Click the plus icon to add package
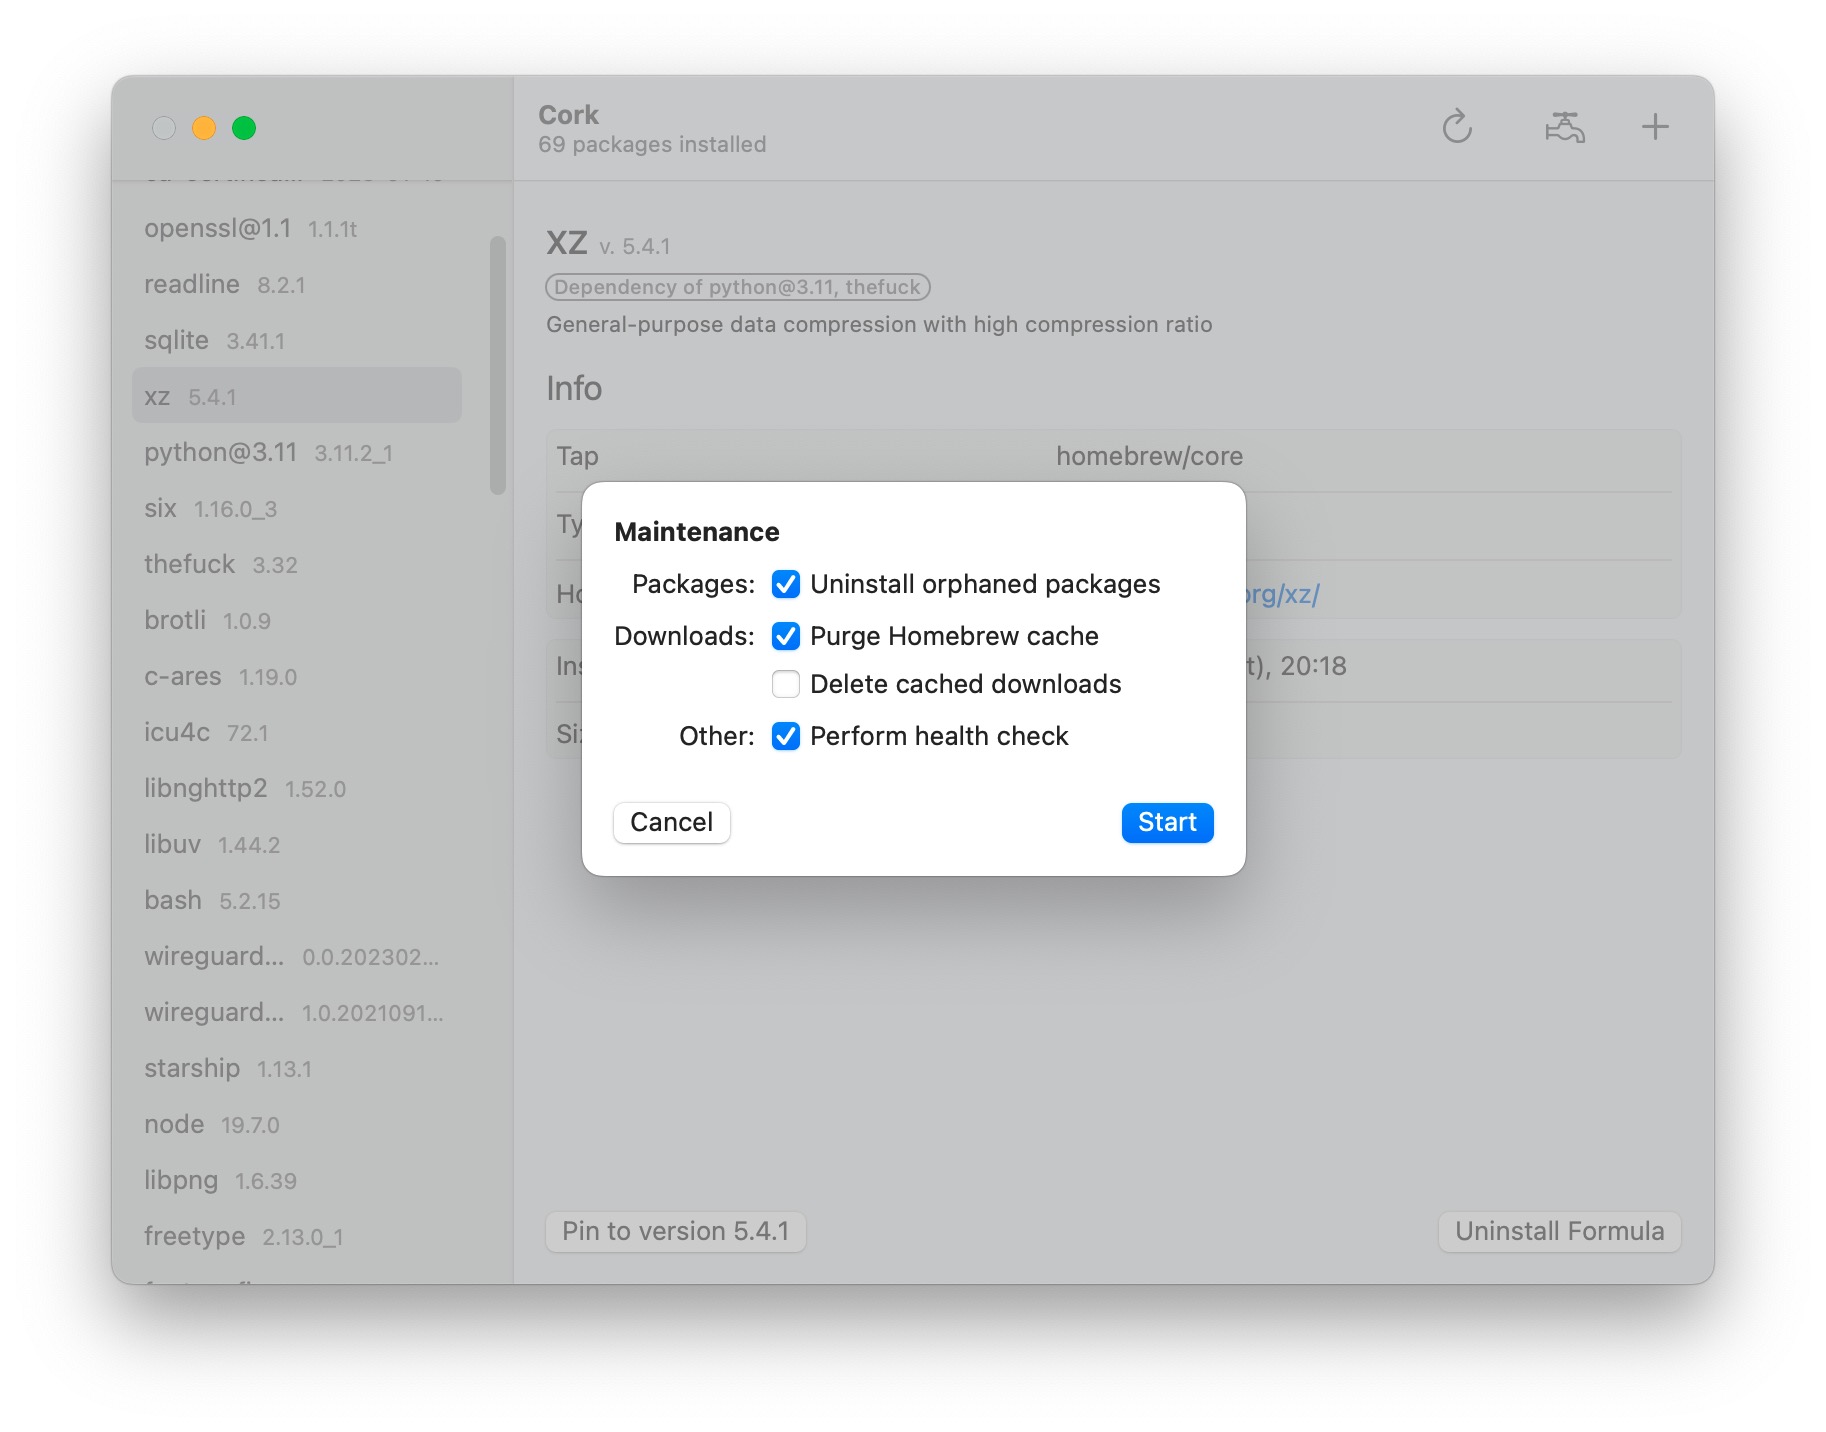1826x1432 pixels. click(1655, 127)
